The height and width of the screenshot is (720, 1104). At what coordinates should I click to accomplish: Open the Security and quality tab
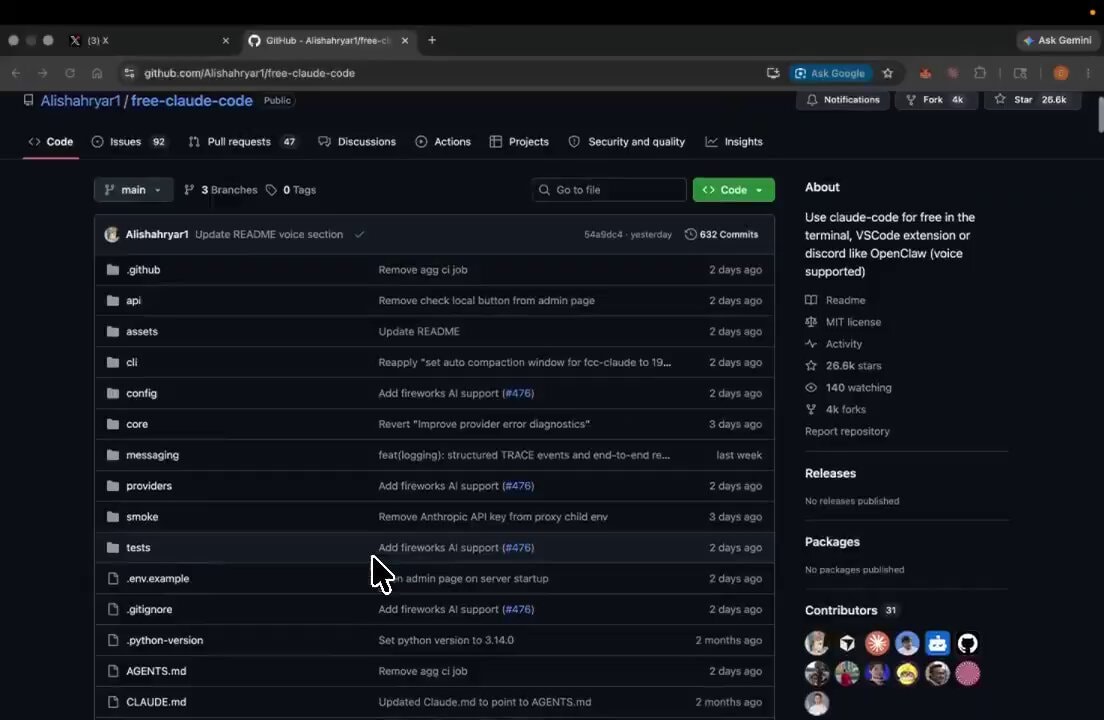click(x=627, y=141)
